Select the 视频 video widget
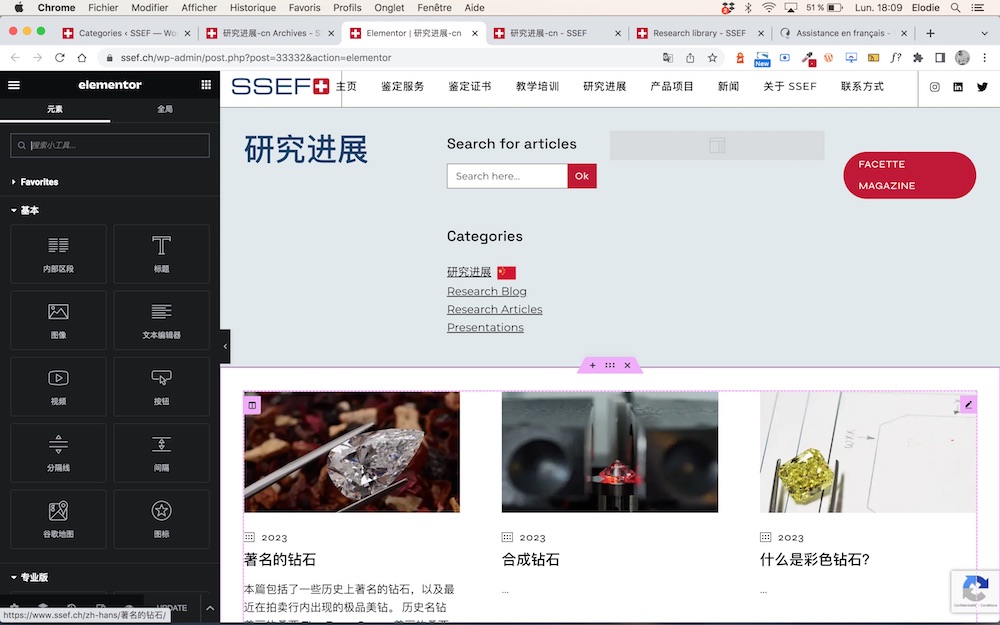The height and width of the screenshot is (625, 1000). 59,386
